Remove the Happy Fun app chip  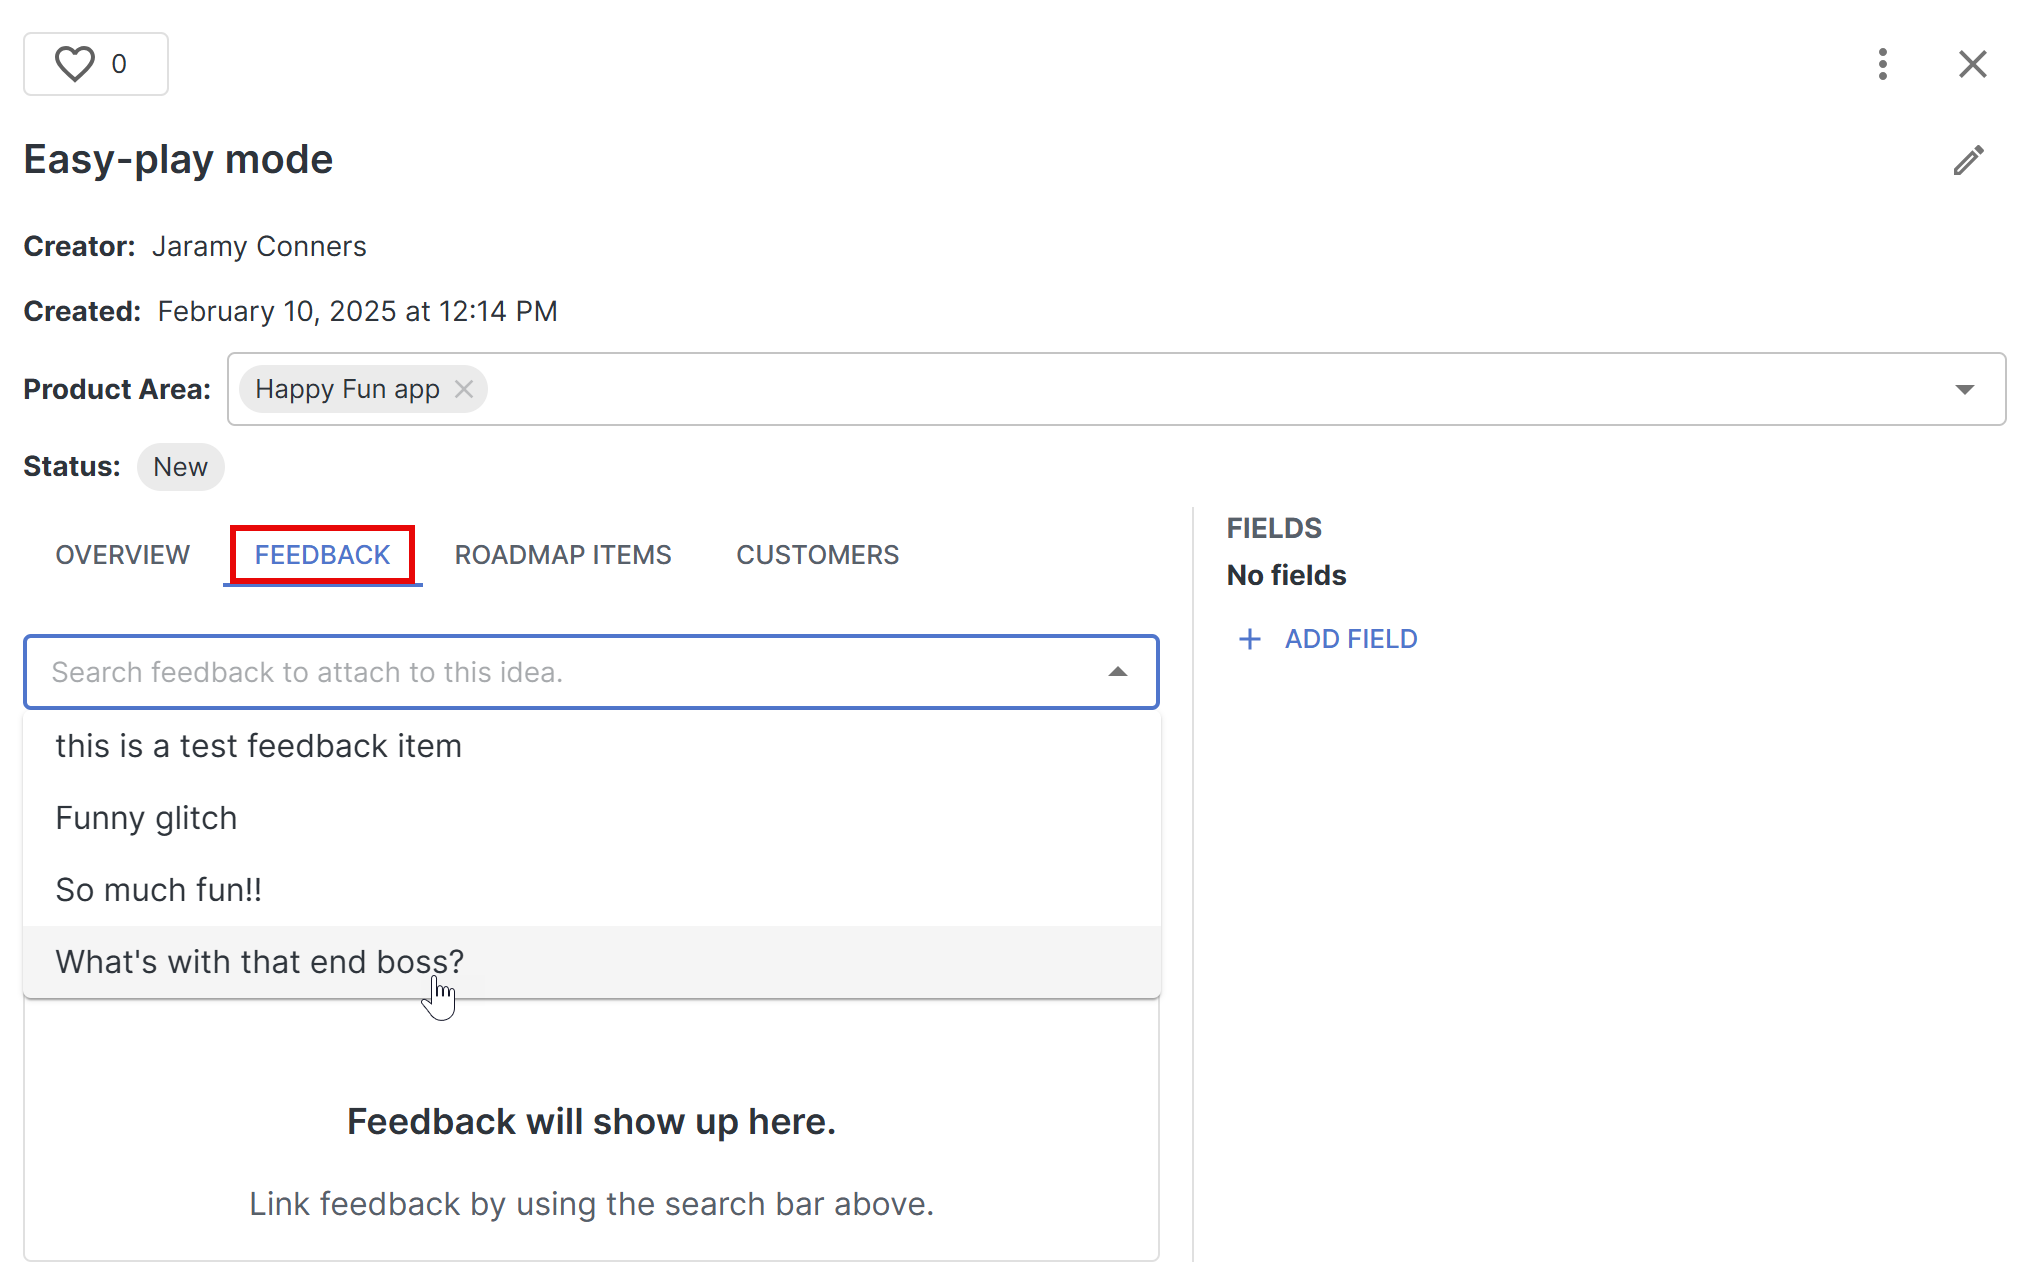click(464, 389)
